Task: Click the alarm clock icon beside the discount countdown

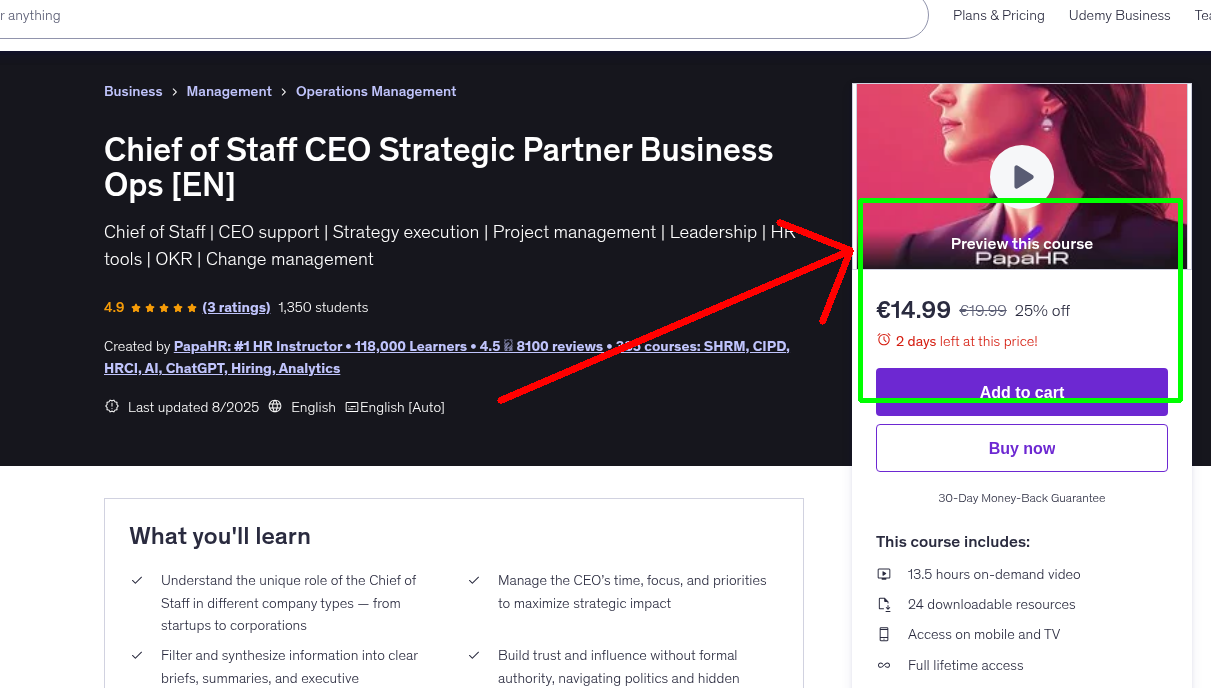Action: tap(884, 341)
